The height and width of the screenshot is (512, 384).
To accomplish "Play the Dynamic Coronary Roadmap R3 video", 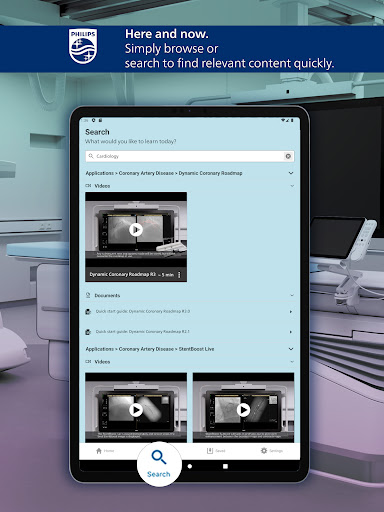I will [x=136, y=229].
